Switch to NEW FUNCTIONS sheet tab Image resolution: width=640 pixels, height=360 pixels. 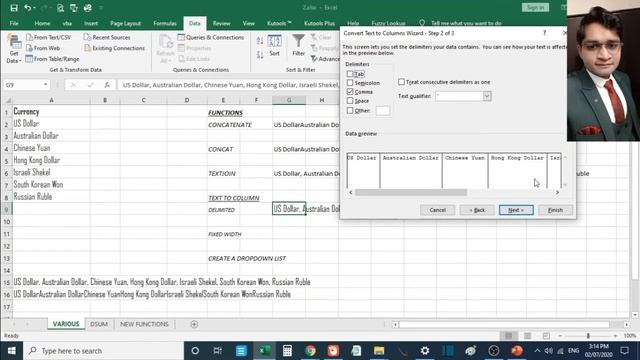(x=144, y=324)
